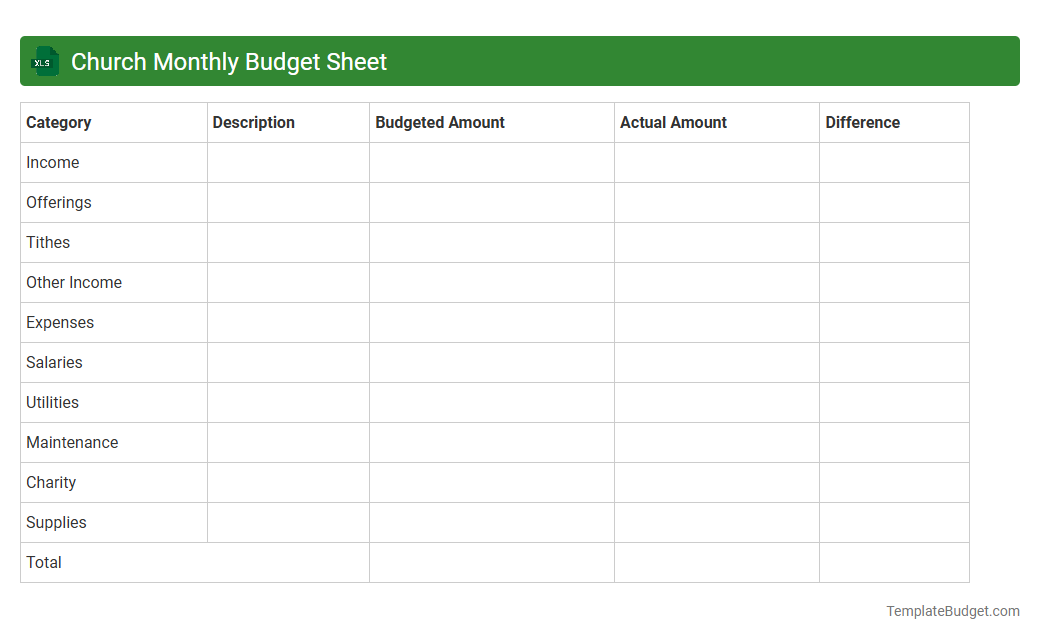This screenshot has height=640, width=1040.
Task: Select the Description column header
Action: coord(253,122)
